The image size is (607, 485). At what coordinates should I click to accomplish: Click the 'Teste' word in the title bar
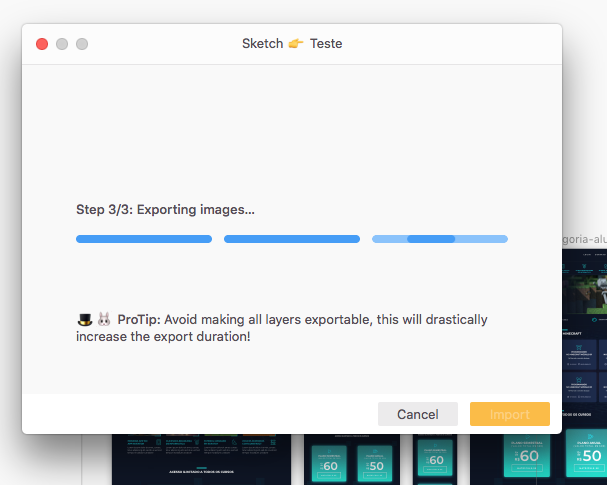click(326, 43)
